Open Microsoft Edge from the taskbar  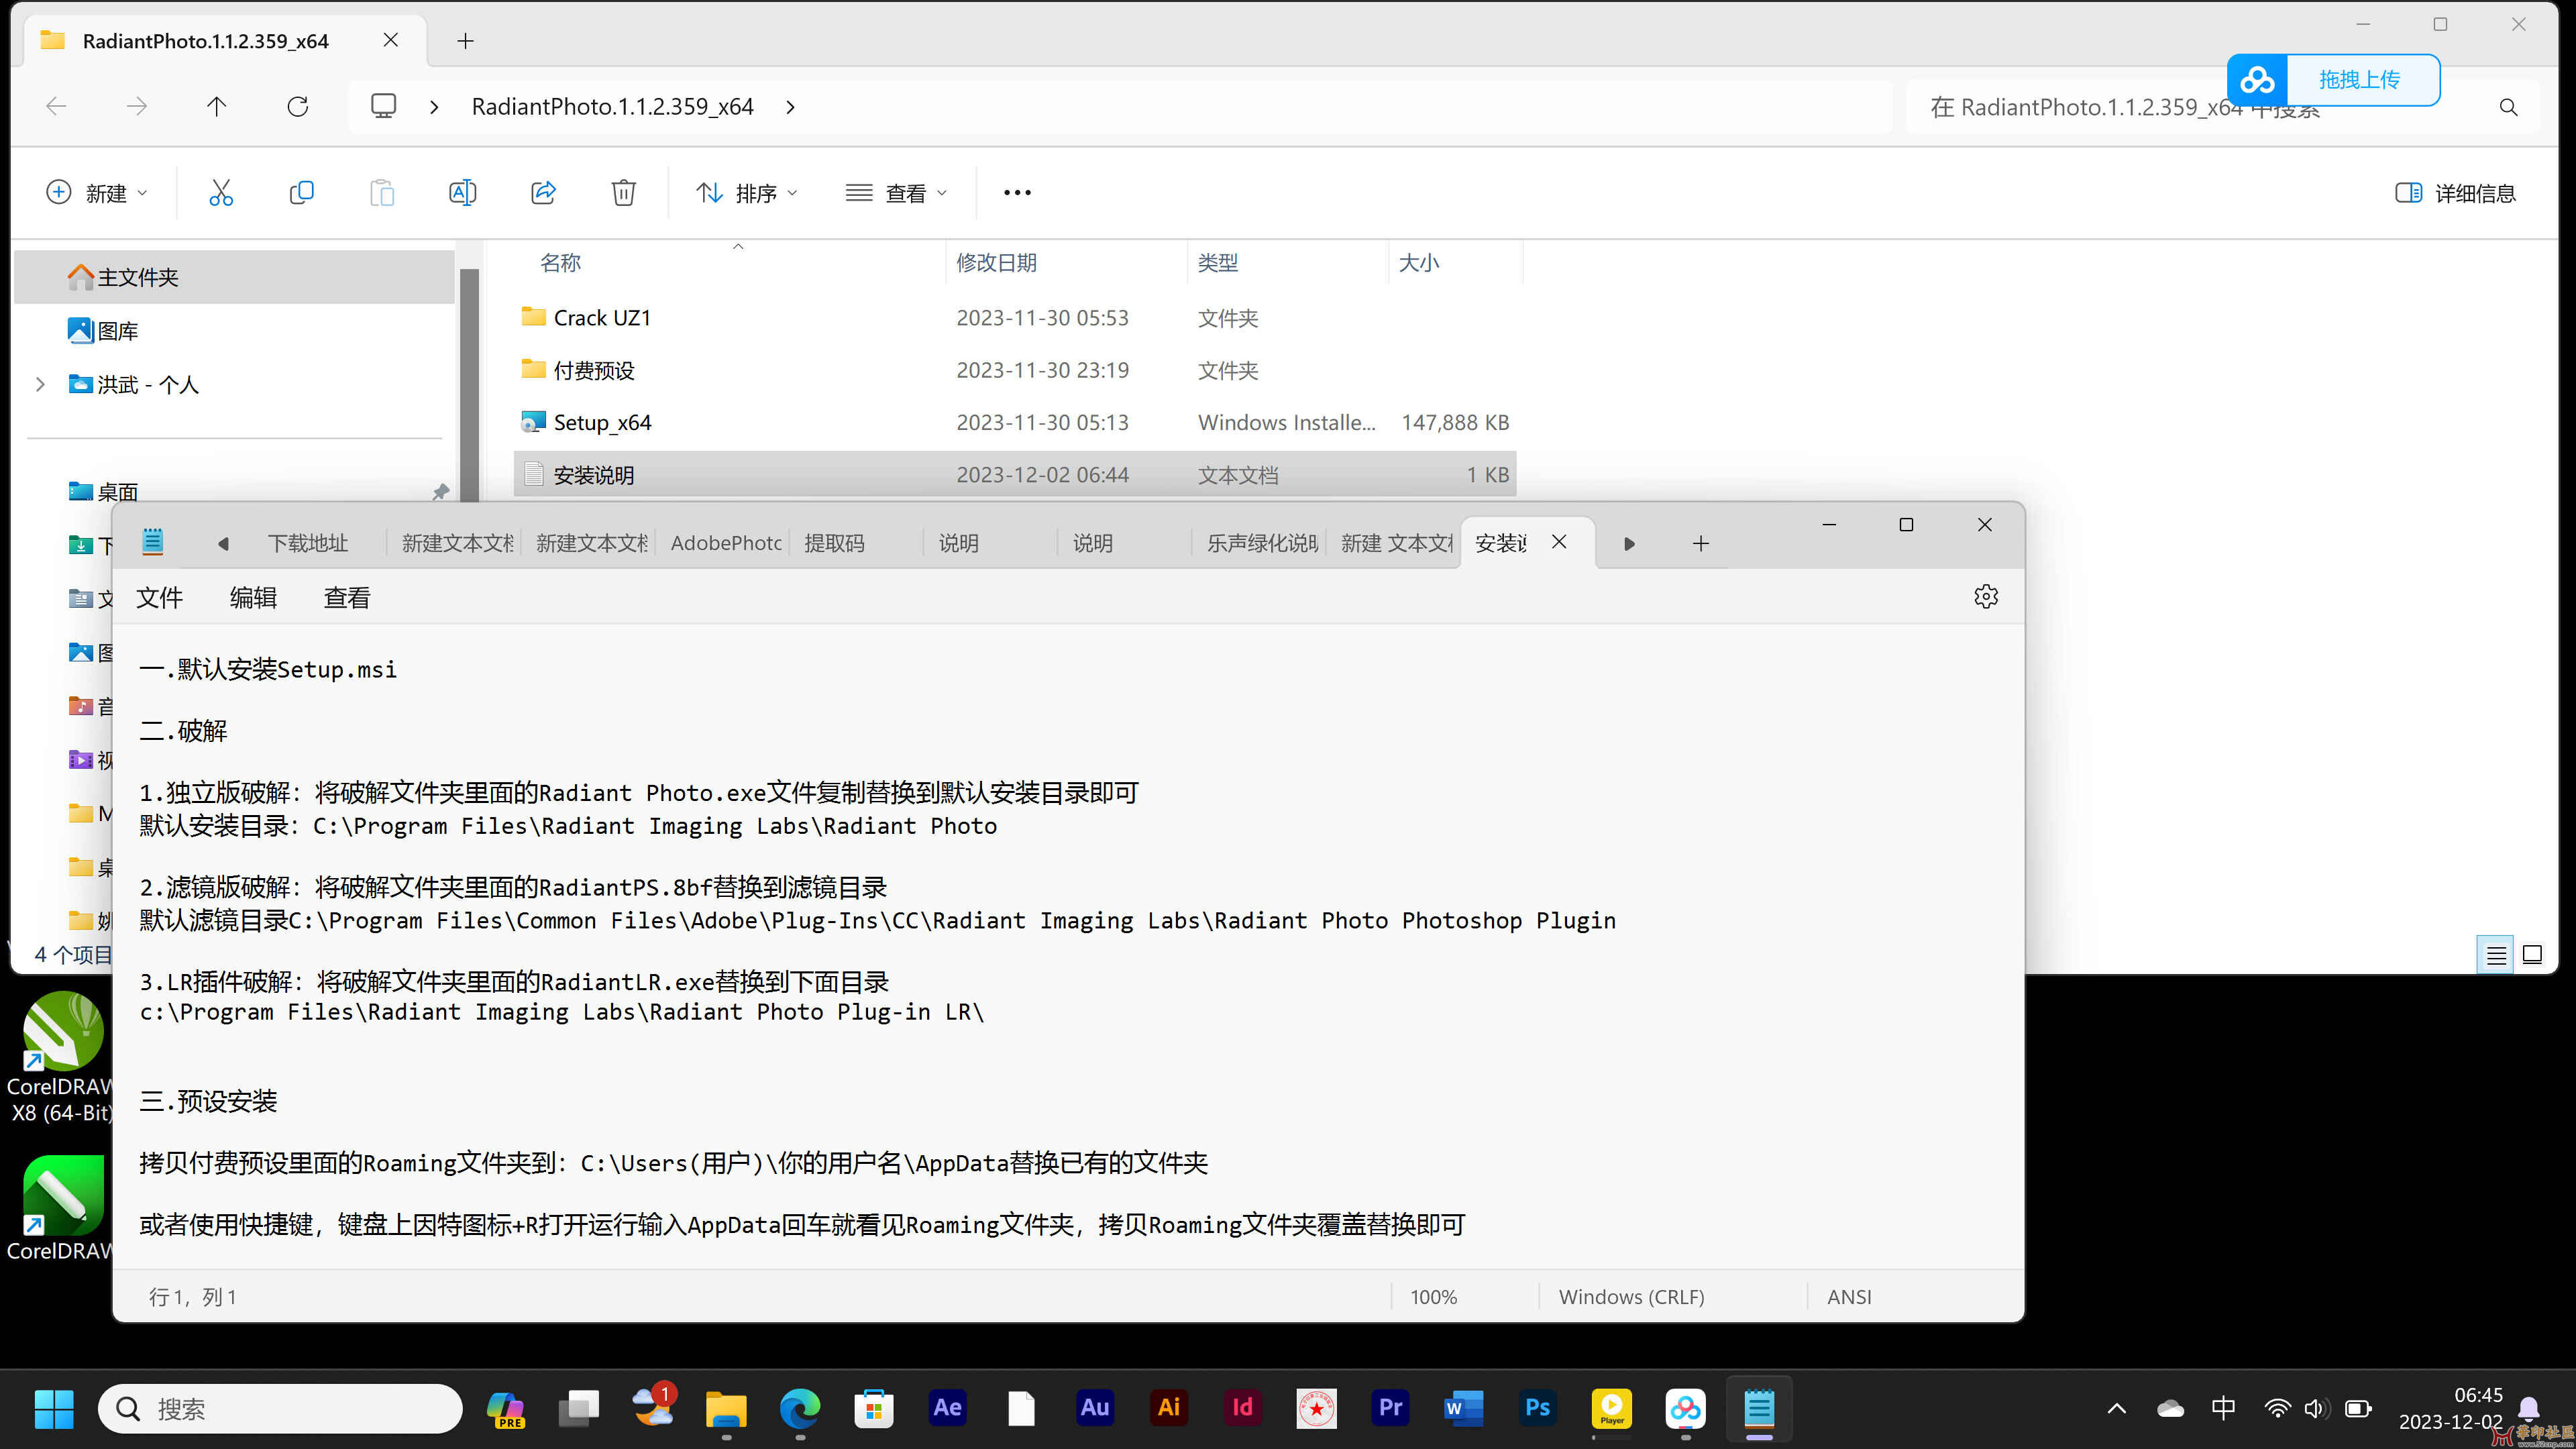coord(800,1408)
